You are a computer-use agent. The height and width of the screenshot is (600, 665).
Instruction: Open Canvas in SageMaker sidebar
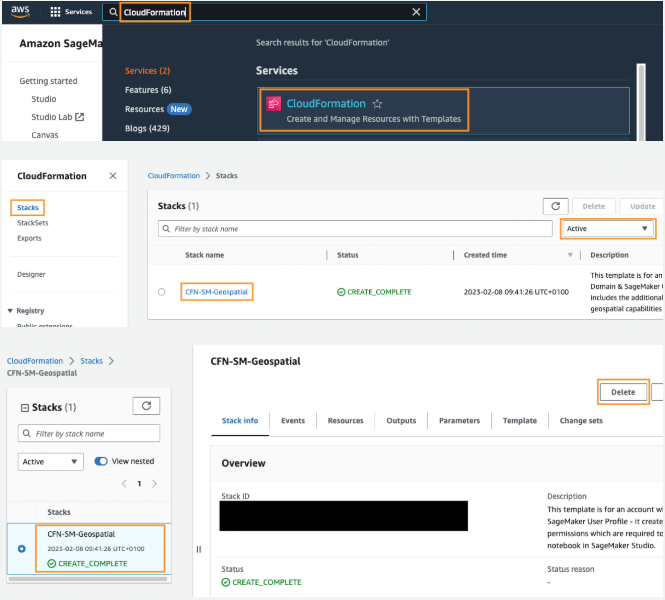tap(45, 135)
